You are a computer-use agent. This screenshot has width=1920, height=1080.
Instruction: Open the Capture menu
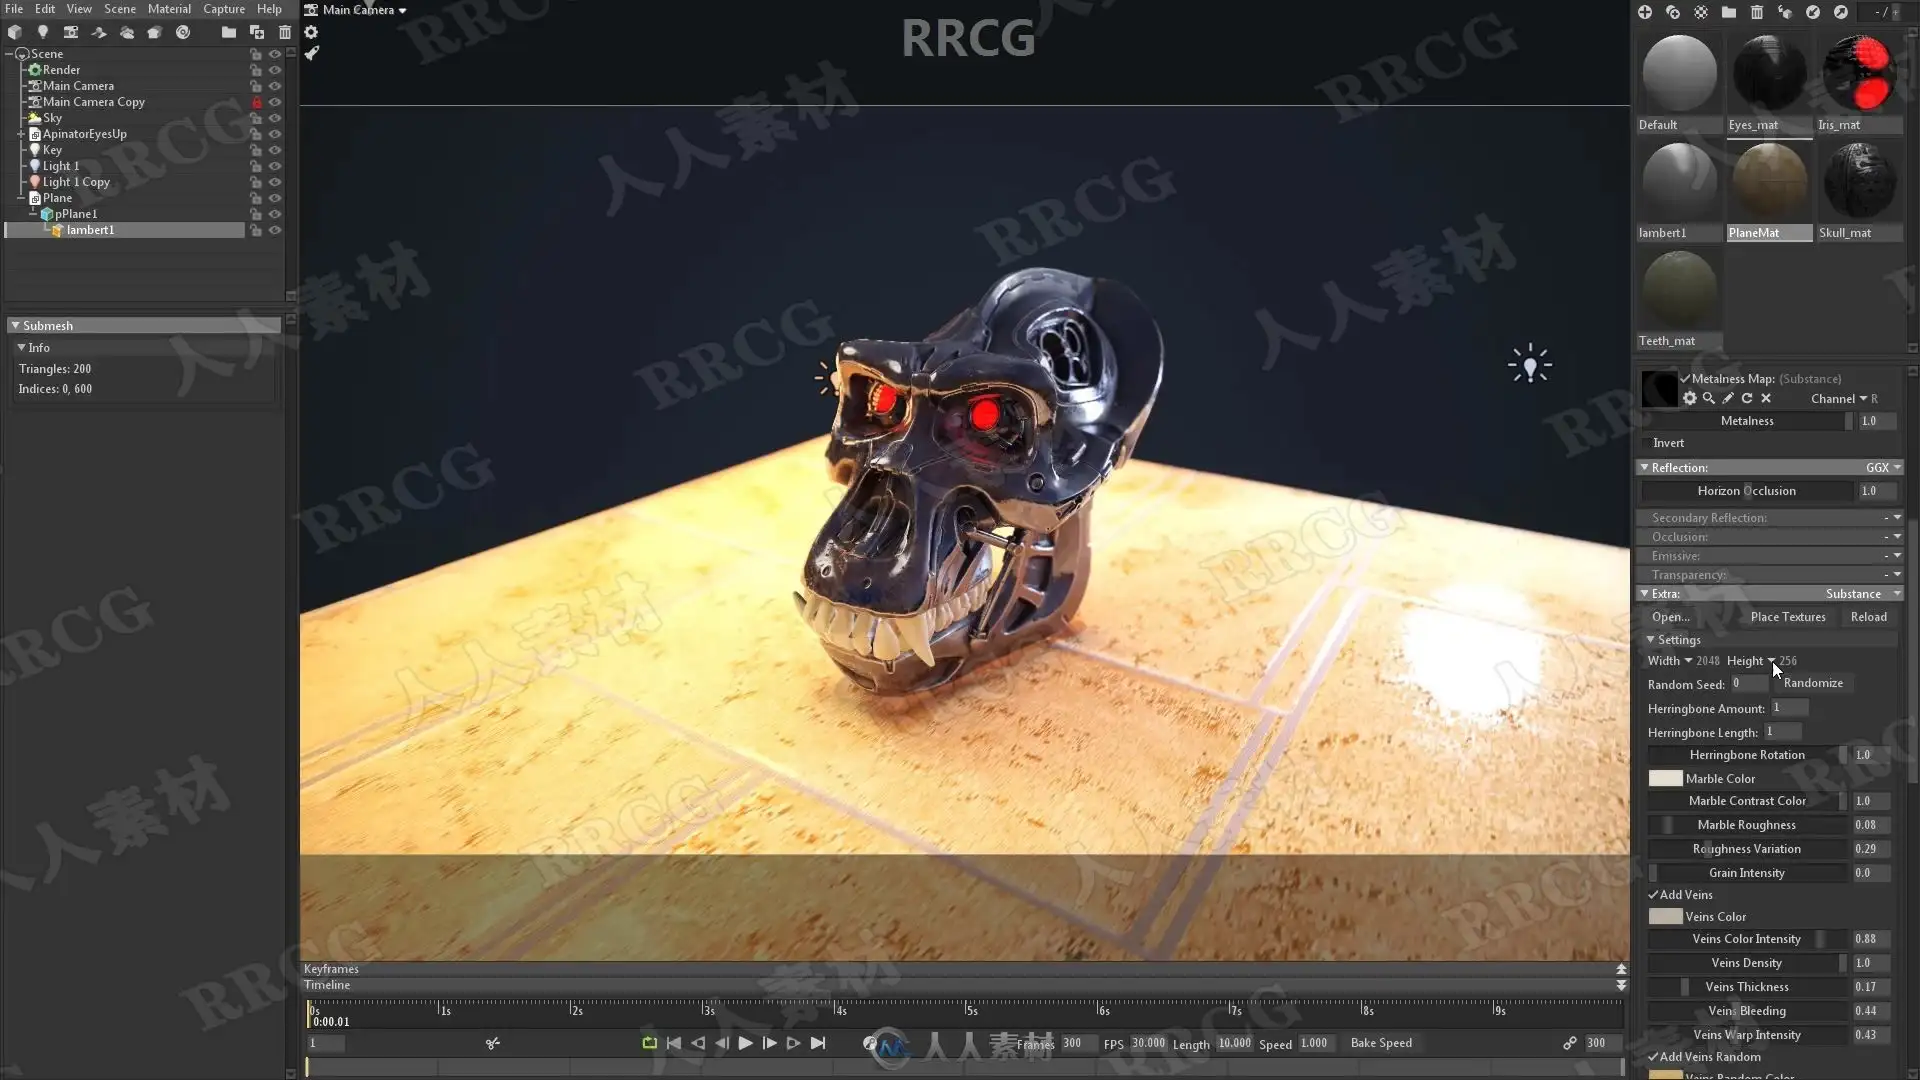(x=224, y=9)
